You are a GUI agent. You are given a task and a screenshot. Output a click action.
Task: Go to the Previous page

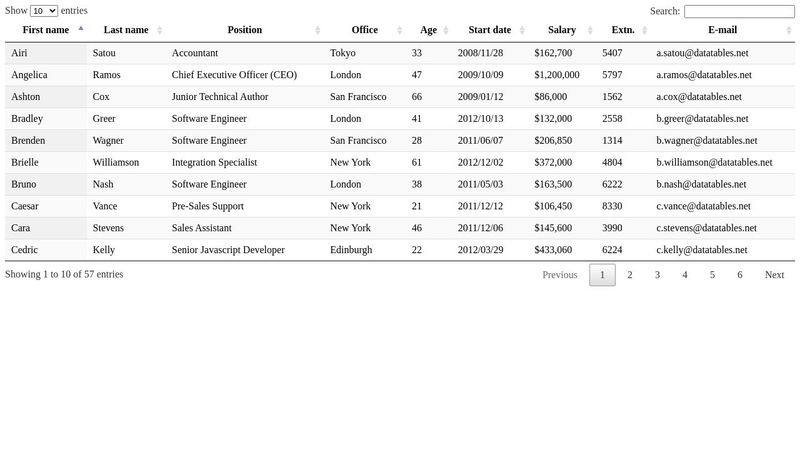click(x=560, y=275)
